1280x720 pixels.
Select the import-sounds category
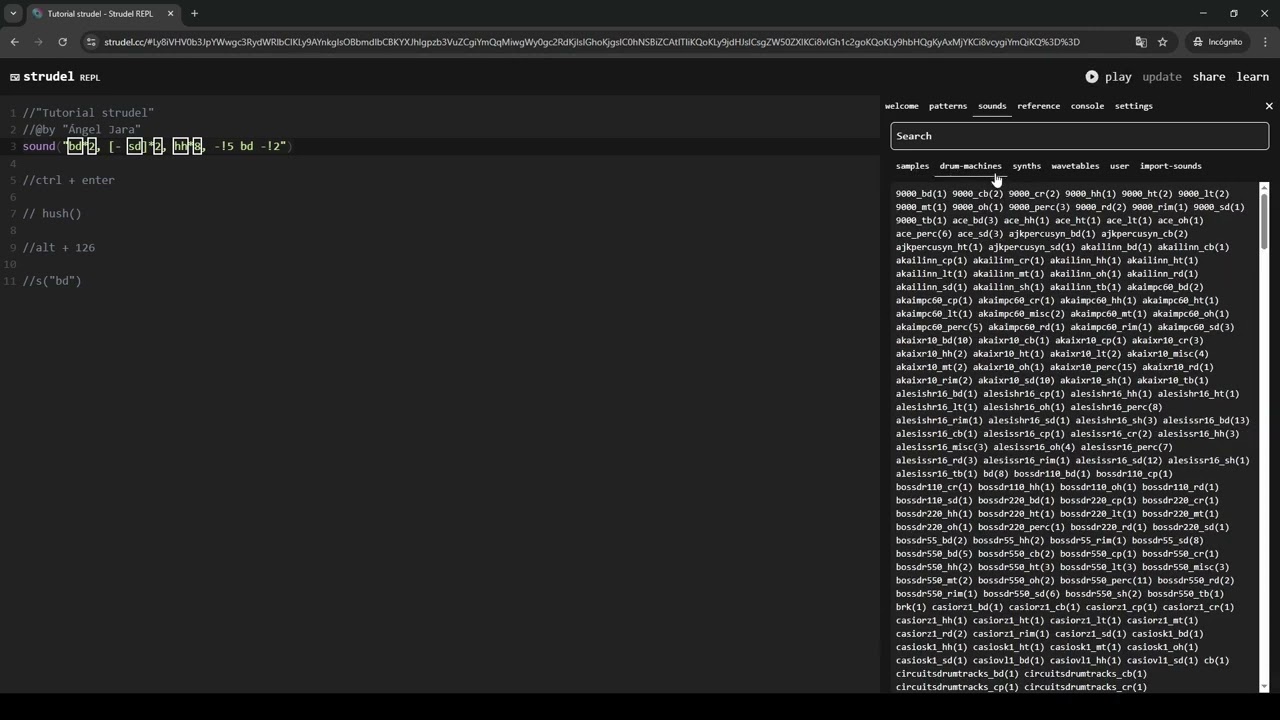pyautogui.click(x=1171, y=166)
